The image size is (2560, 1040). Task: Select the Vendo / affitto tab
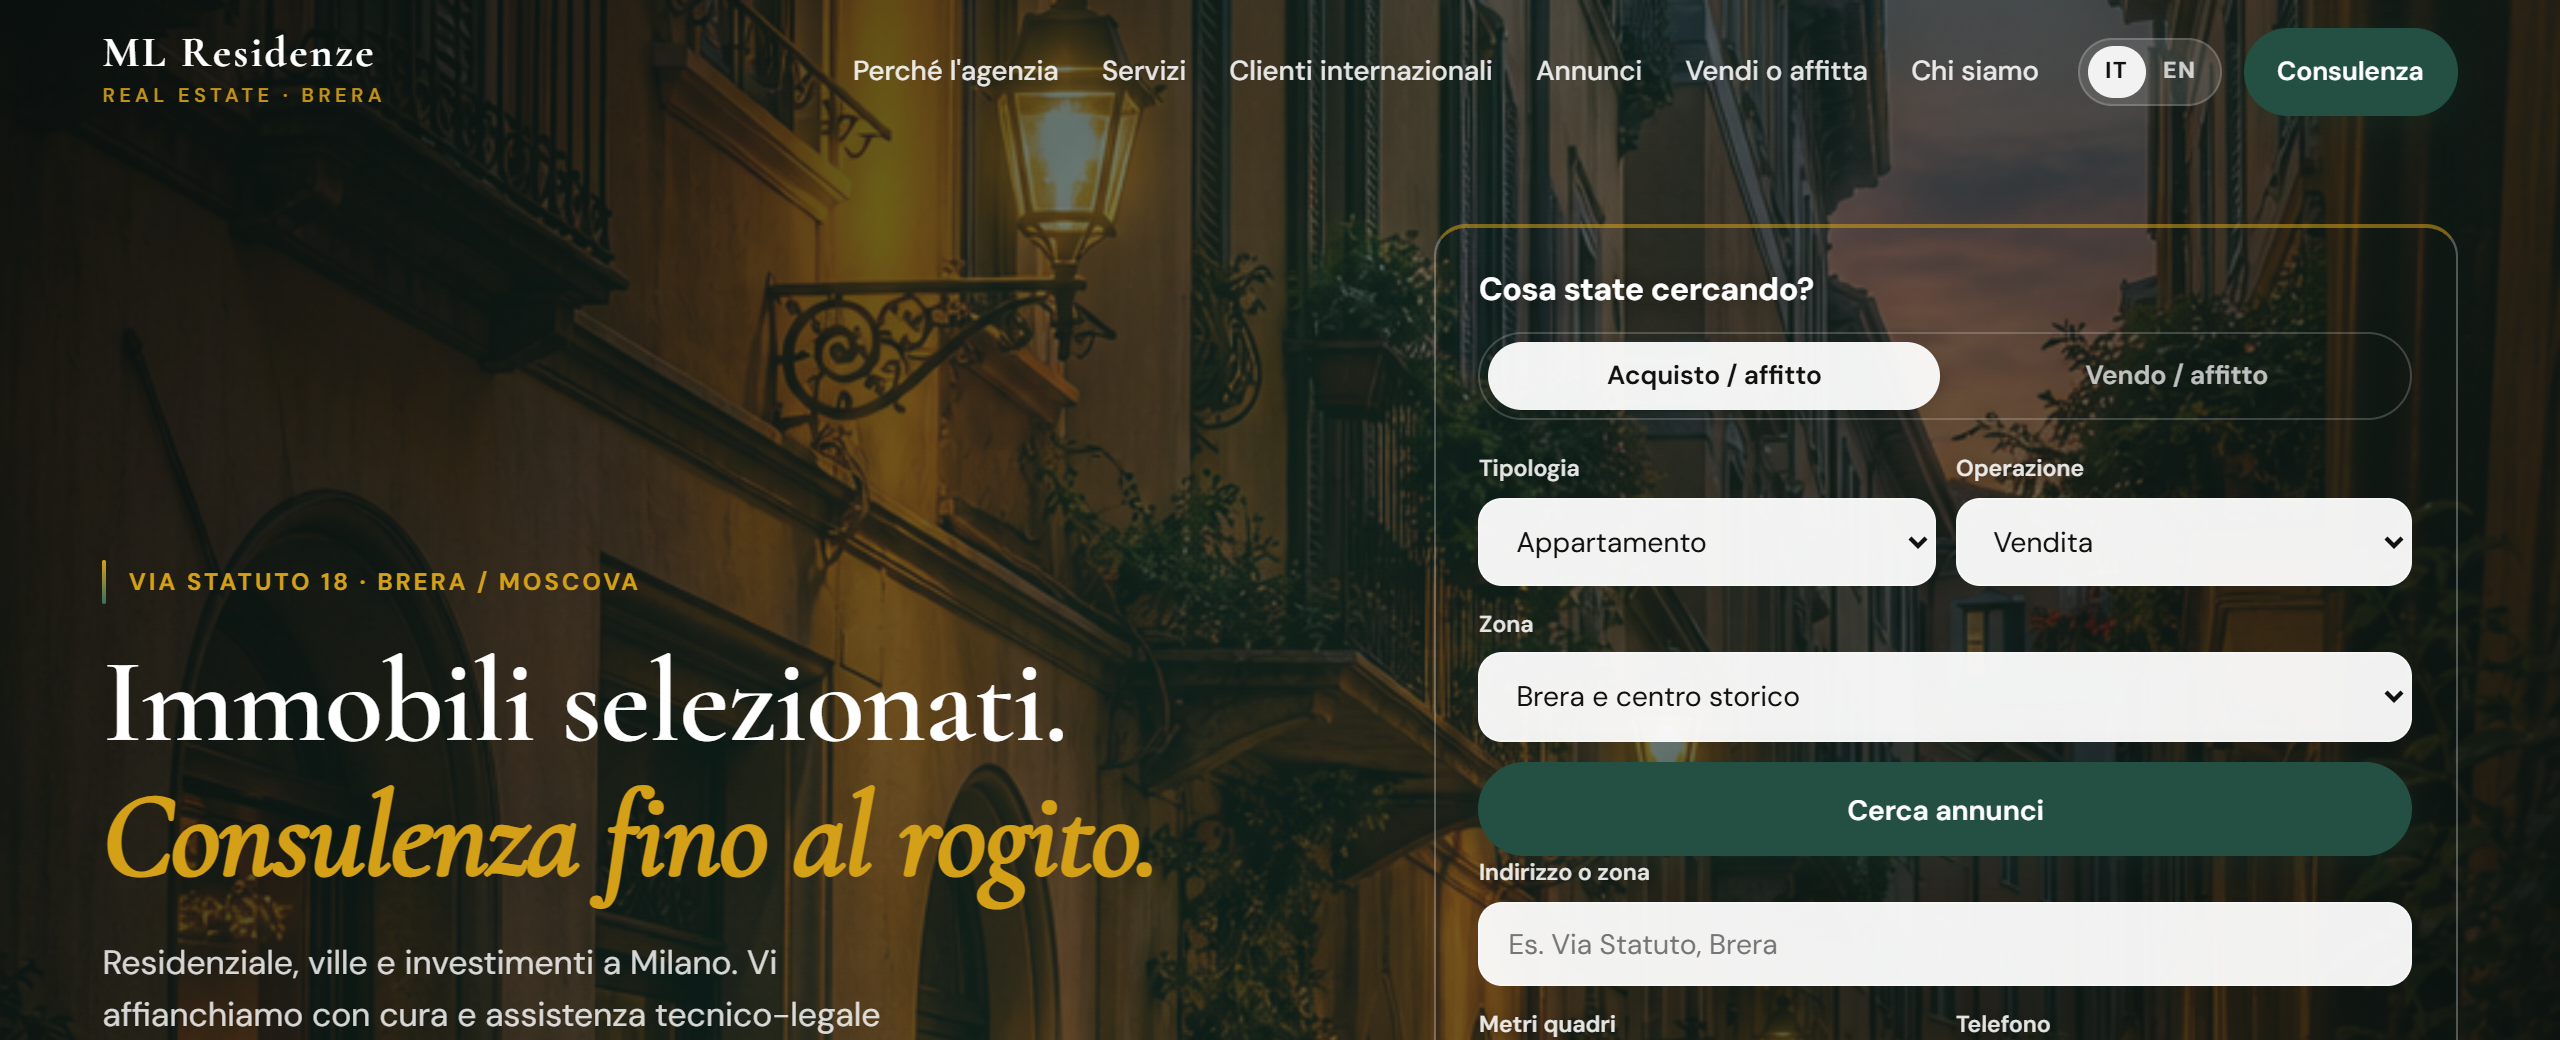2176,376
